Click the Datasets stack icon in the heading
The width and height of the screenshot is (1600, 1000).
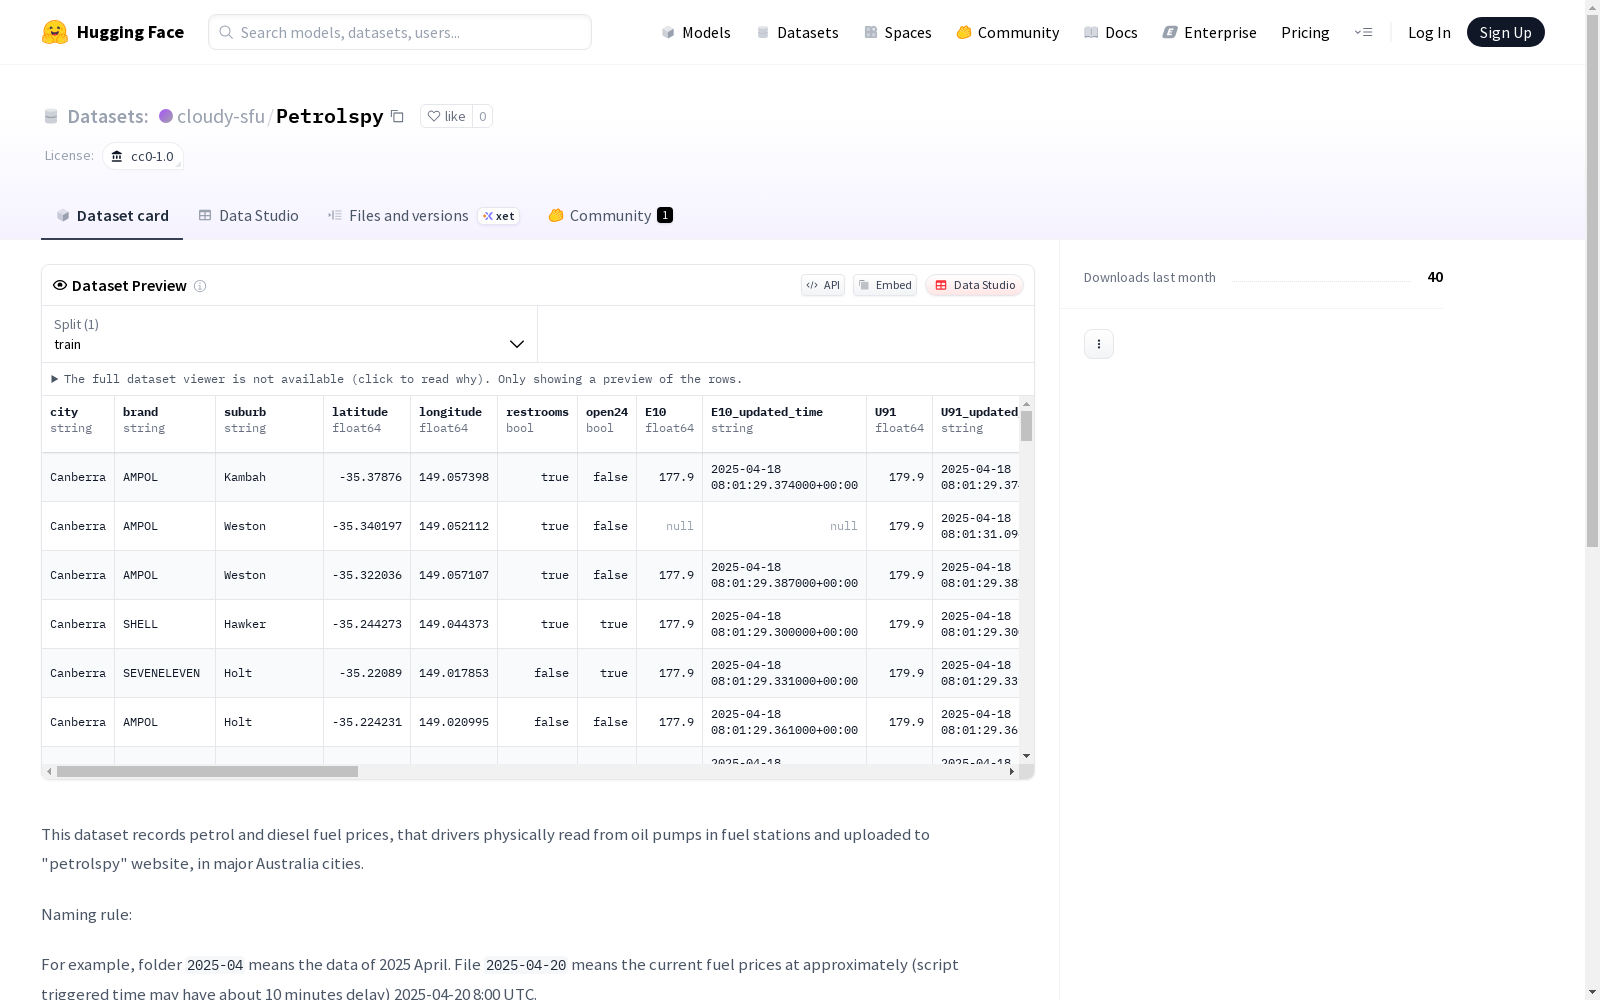(x=51, y=116)
